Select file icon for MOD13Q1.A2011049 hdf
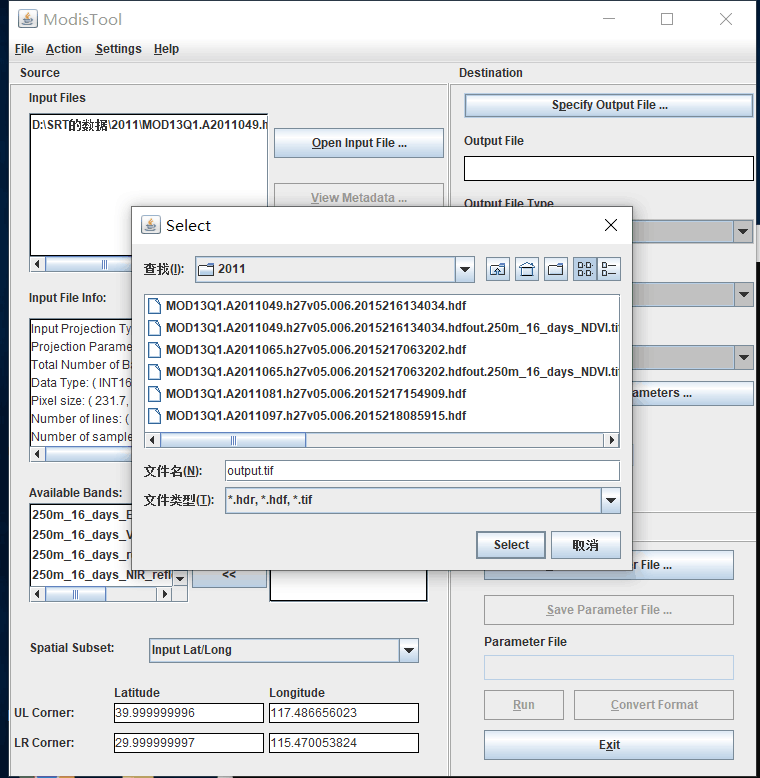The width and height of the screenshot is (760, 778). [x=155, y=306]
